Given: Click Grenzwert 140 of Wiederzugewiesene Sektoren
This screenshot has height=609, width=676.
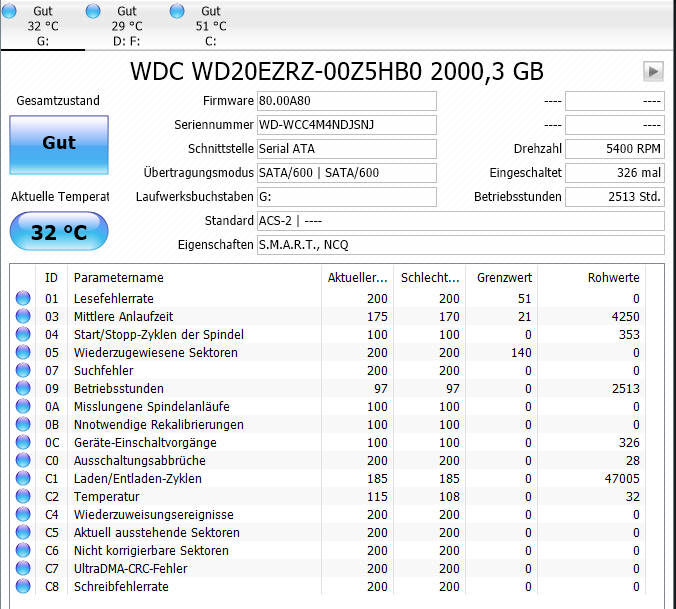Looking at the screenshot, I should click(x=521, y=353).
